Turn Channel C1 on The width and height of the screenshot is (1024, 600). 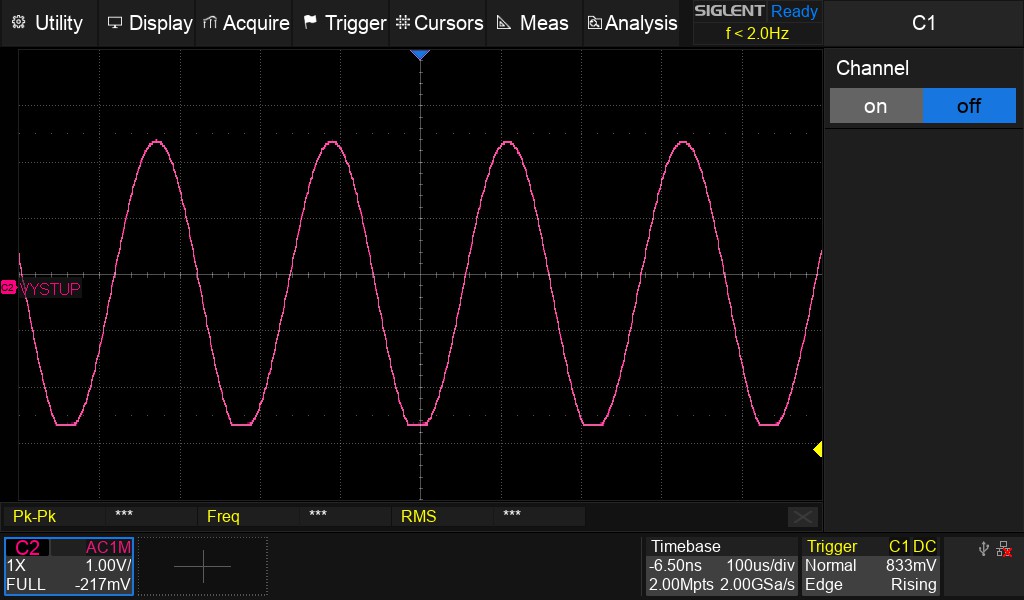coord(875,106)
